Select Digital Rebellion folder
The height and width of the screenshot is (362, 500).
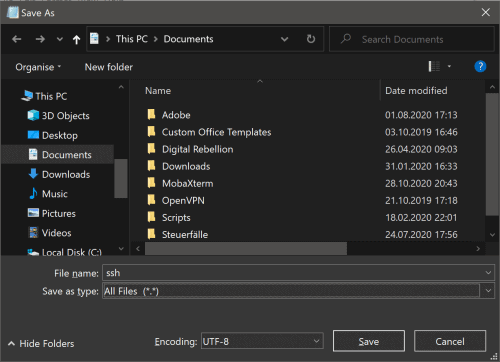pyautogui.click(x=197, y=149)
